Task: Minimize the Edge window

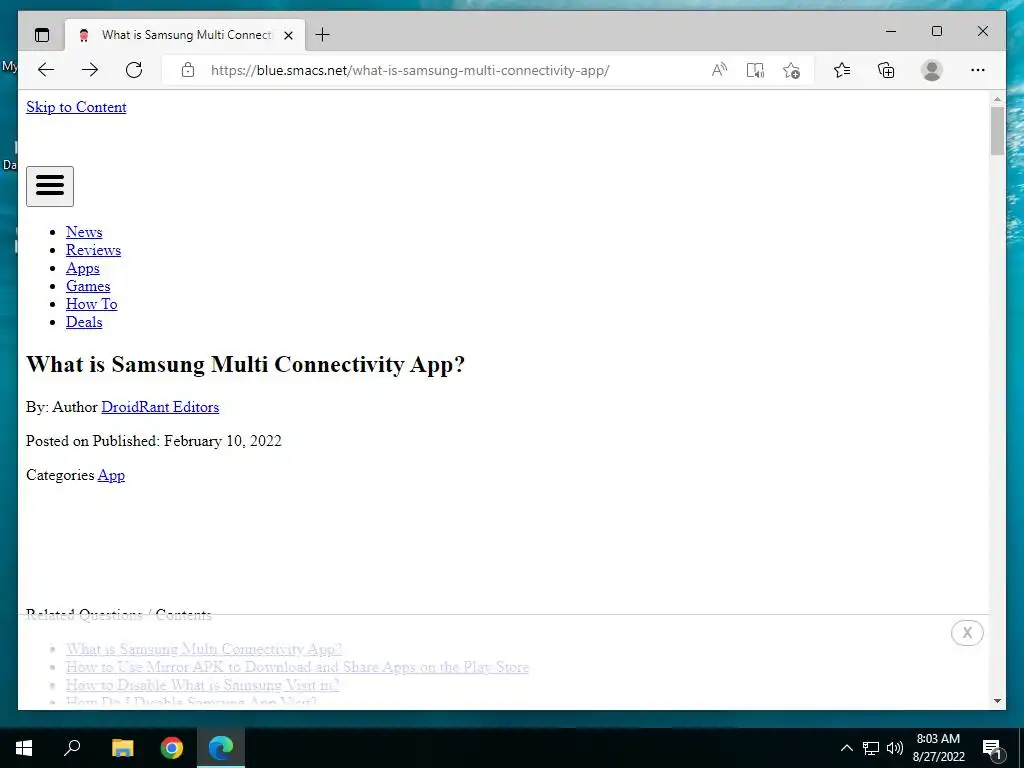Action: 891,31
